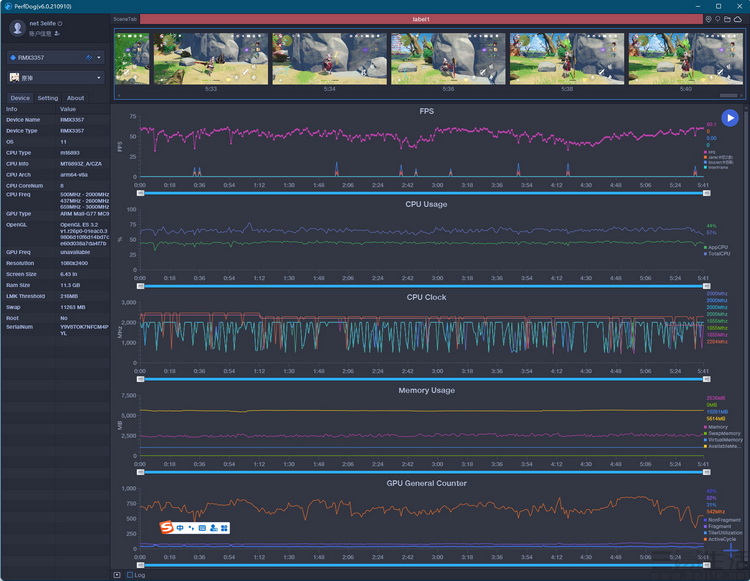Click the Sogou punctuation mode icon
The width and height of the screenshot is (750, 581).
191,528
